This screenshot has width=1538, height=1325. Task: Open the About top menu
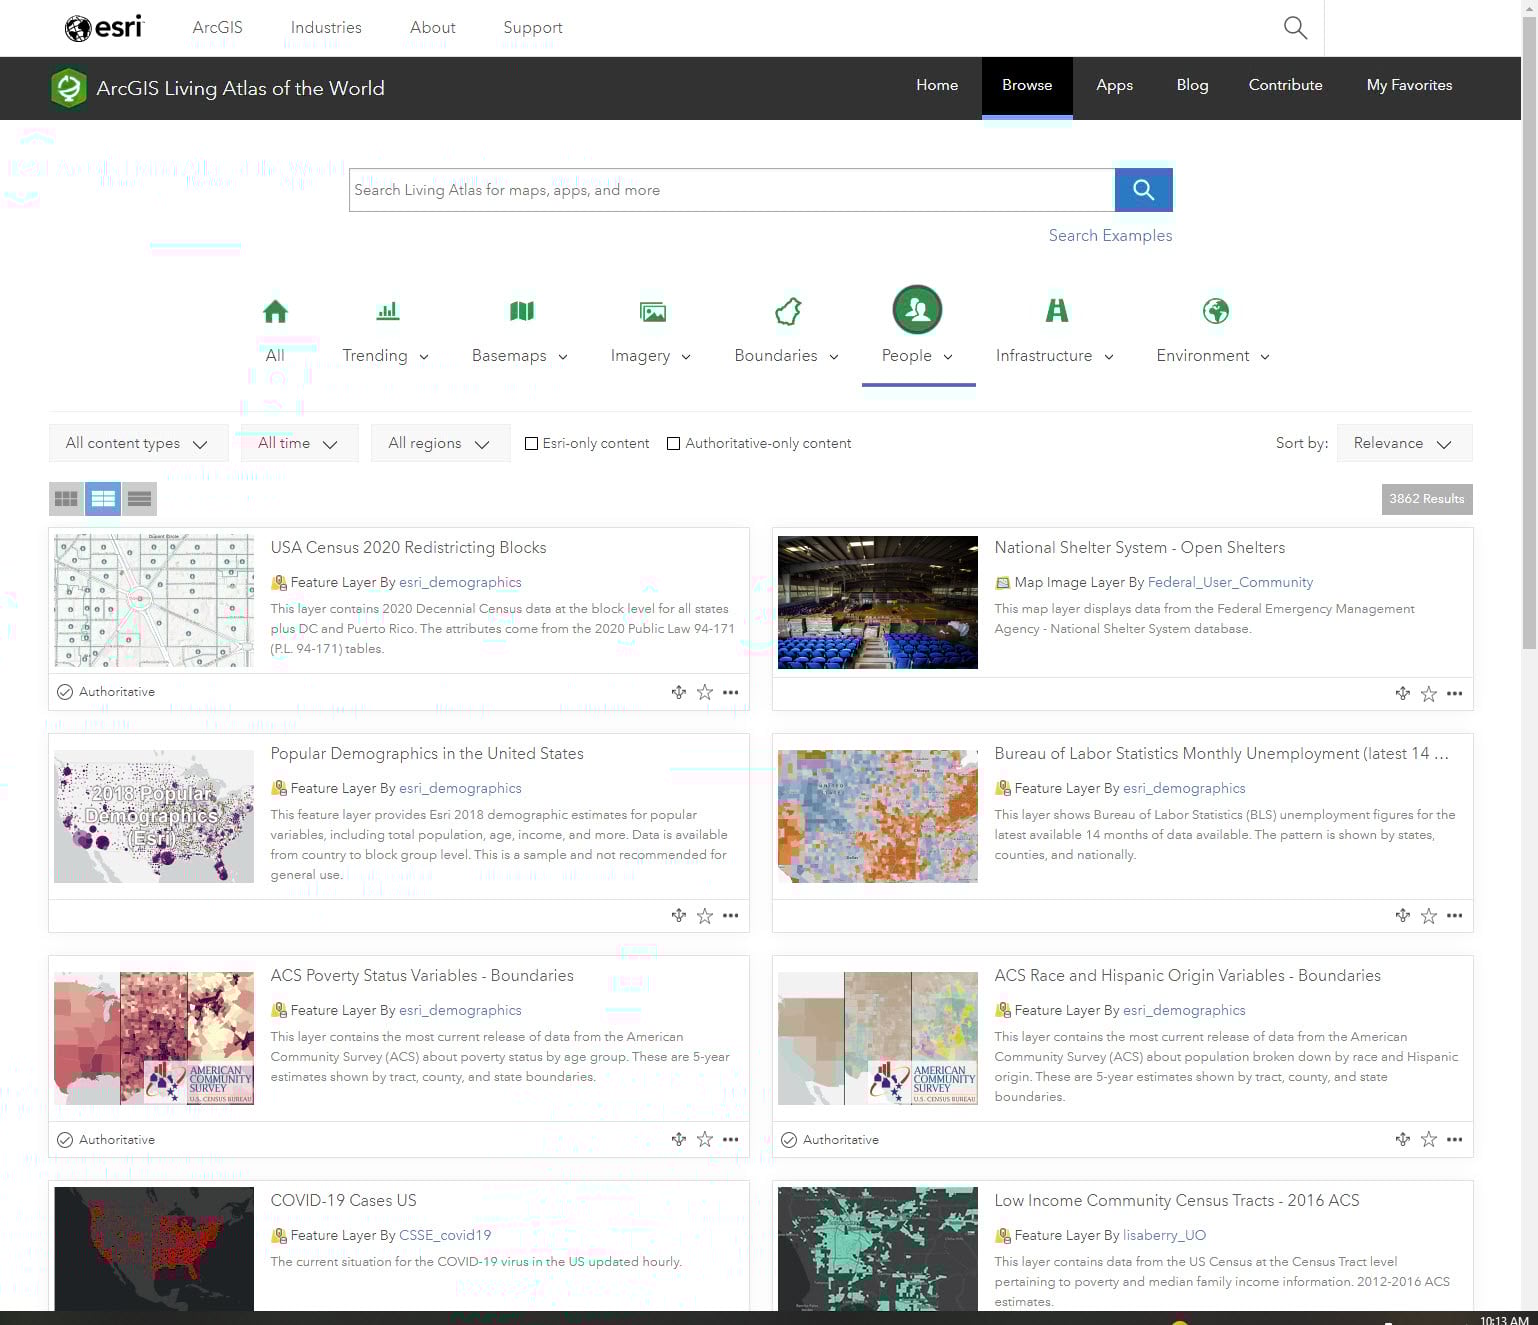tap(432, 28)
